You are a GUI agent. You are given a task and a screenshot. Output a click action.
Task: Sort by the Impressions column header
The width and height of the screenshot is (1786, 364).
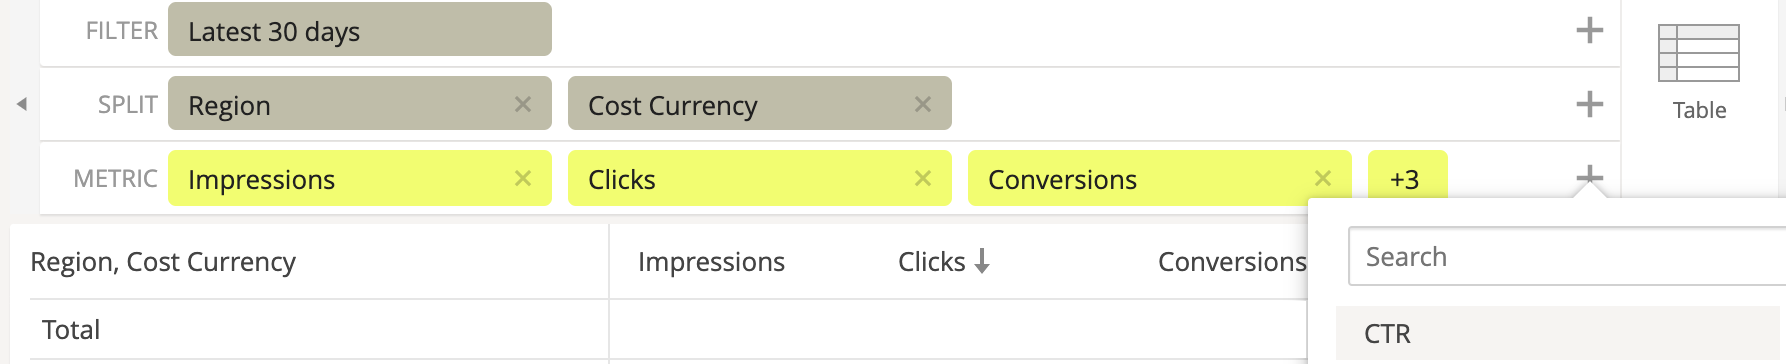[x=711, y=262]
